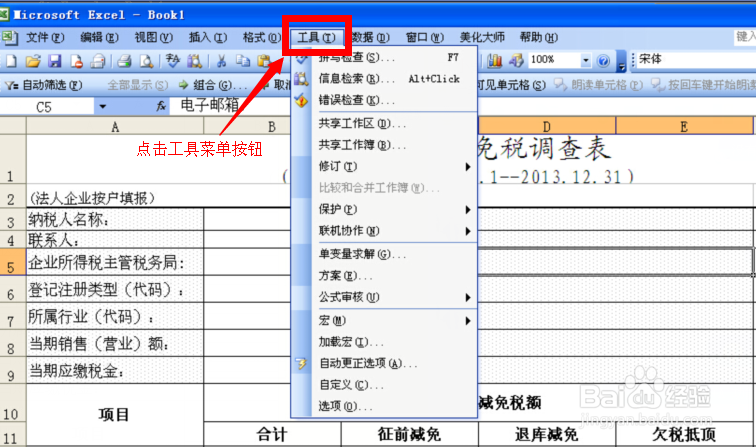Screen dimensions: 756x447
Task: Click the Chart Wizard icon
Action: tap(494, 60)
